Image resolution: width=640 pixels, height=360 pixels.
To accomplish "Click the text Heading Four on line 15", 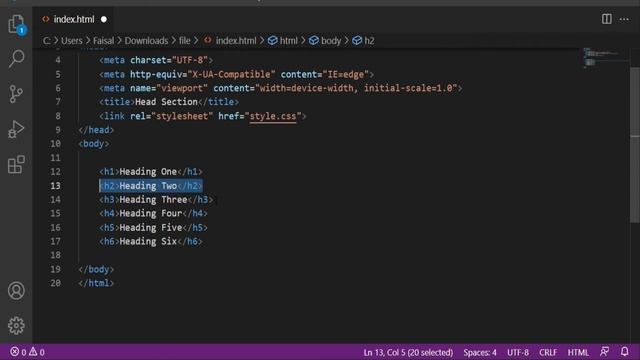I will point(151,213).
